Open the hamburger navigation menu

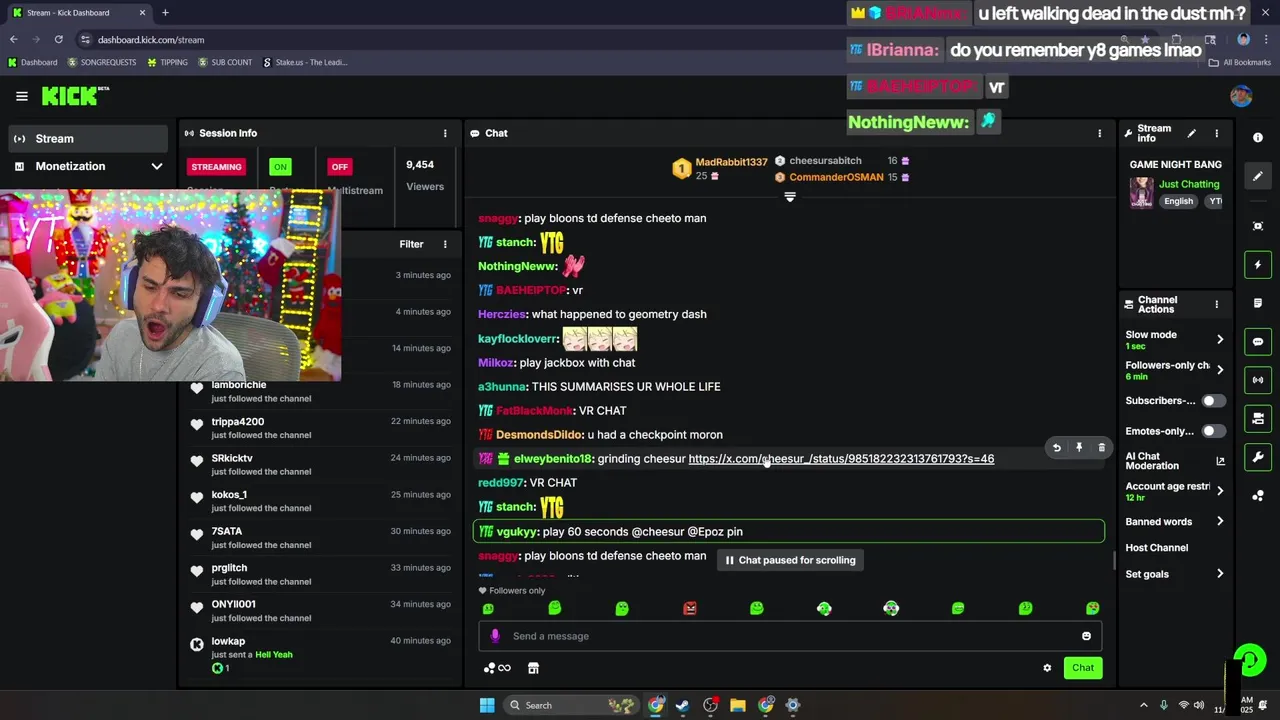tap(21, 96)
